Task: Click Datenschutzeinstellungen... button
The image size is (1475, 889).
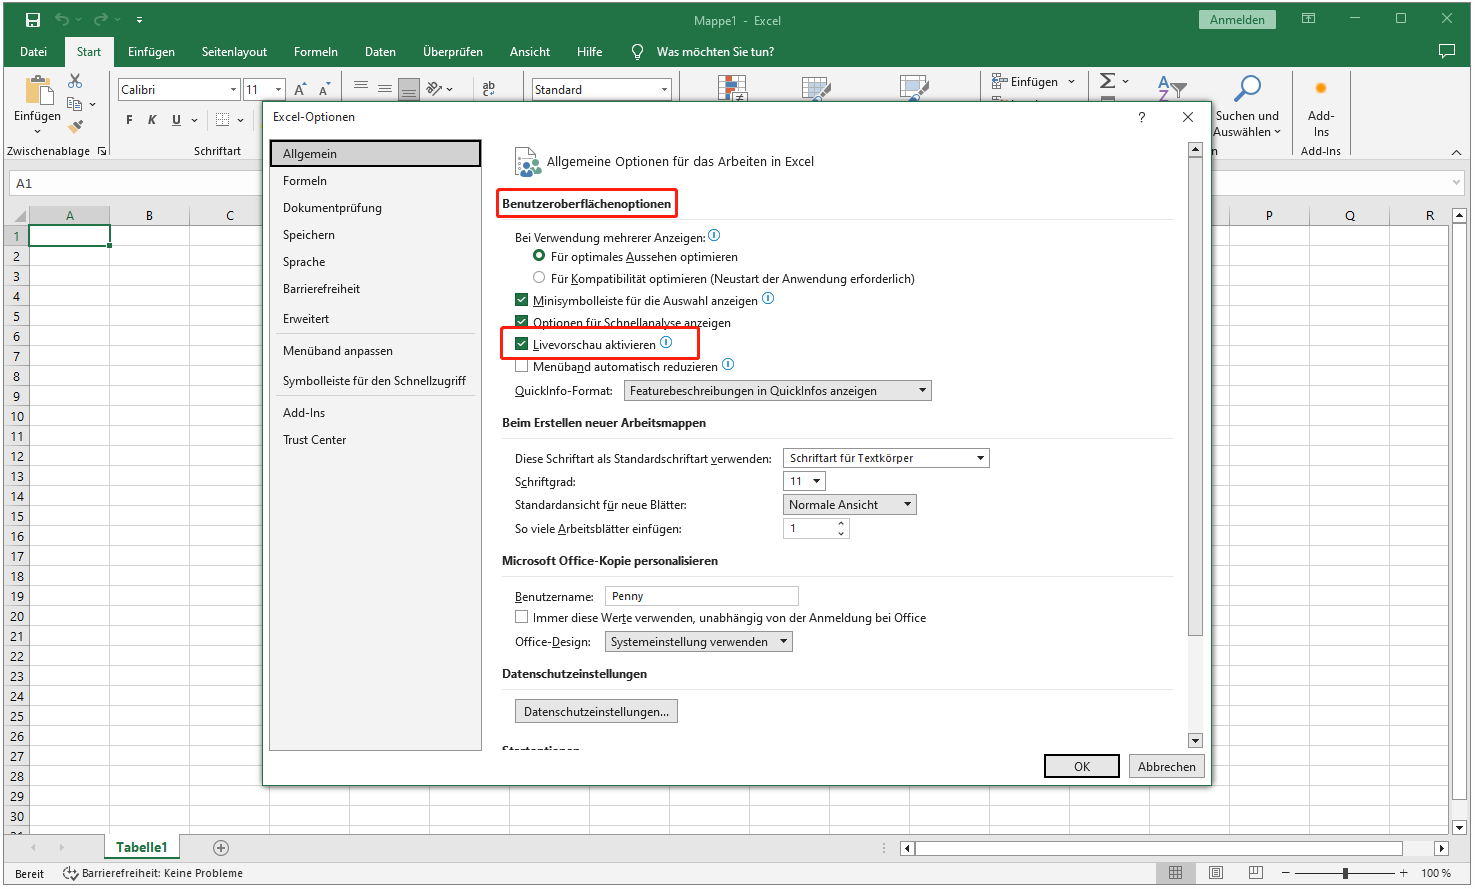Action: click(596, 711)
